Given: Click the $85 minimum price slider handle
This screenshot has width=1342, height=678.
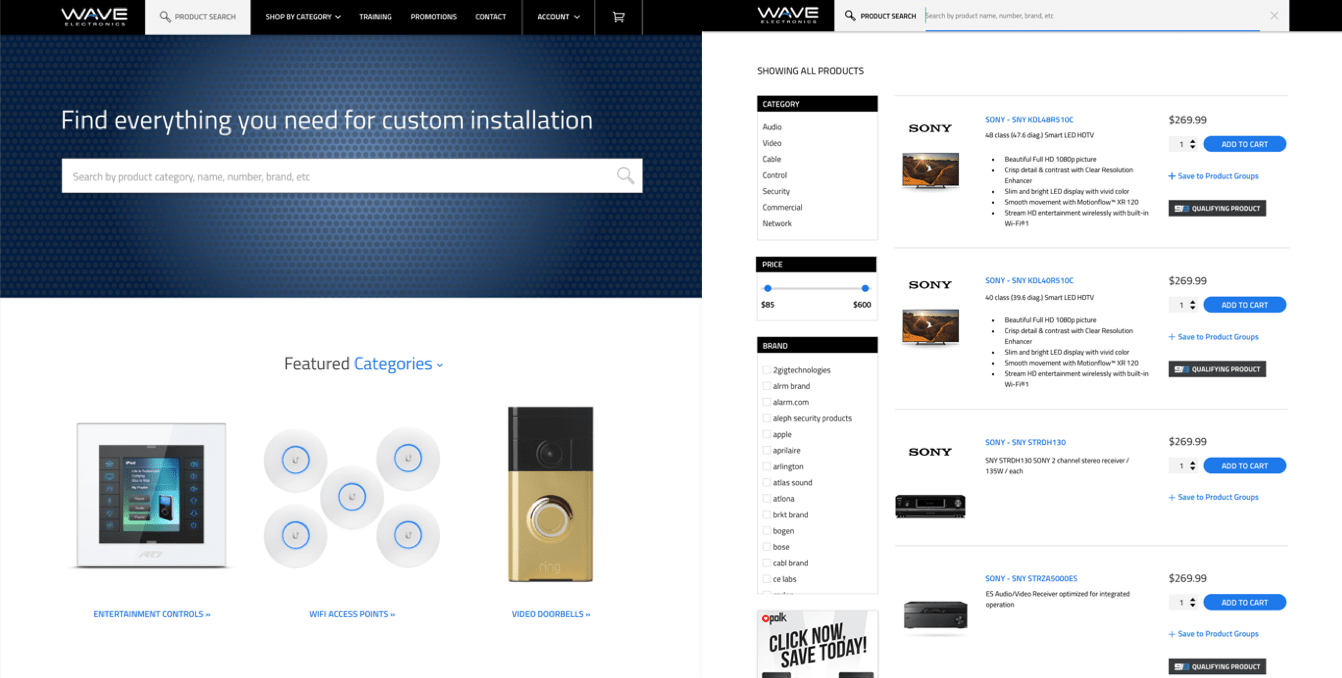Looking at the screenshot, I should [x=767, y=288].
